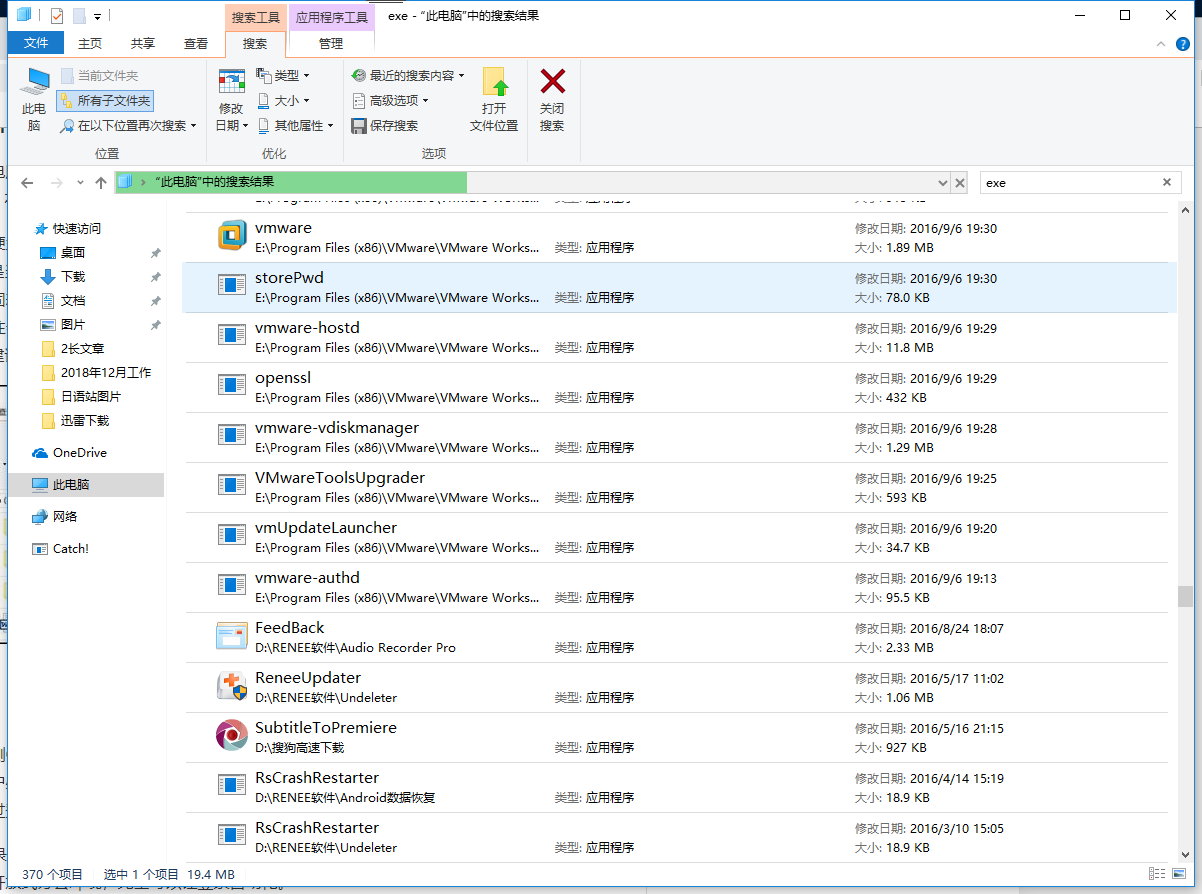
Task: Go up one level with up arrow
Action: 101,183
